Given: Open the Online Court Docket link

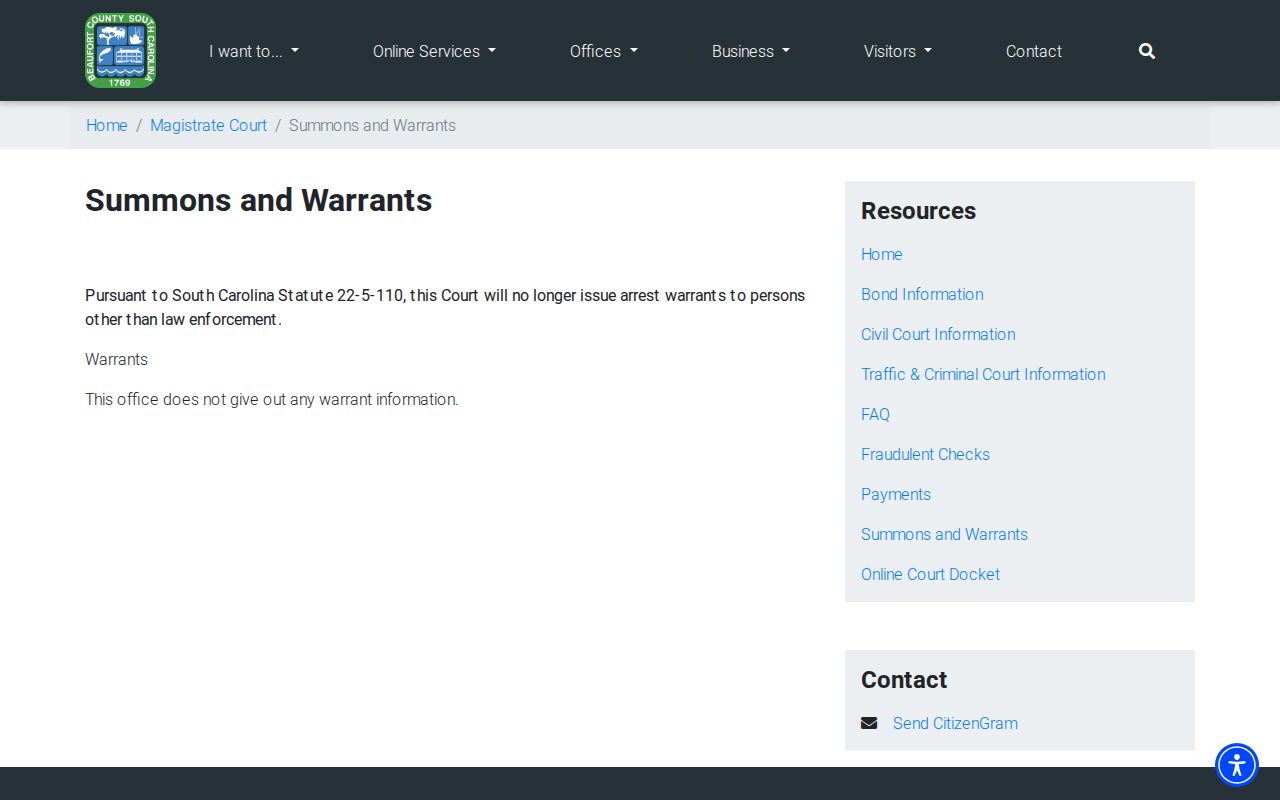Looking at the screenshot, I should click(x=930, y=574).
